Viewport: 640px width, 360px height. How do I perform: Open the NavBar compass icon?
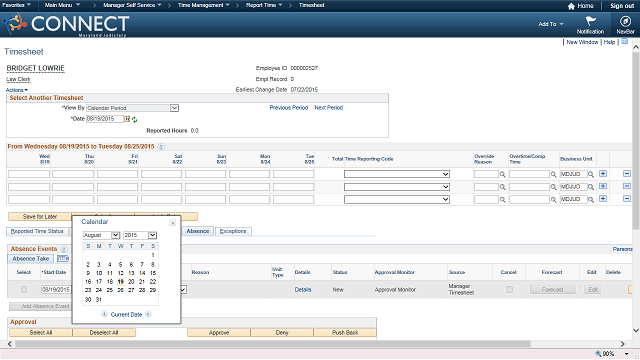coord(625,21)
